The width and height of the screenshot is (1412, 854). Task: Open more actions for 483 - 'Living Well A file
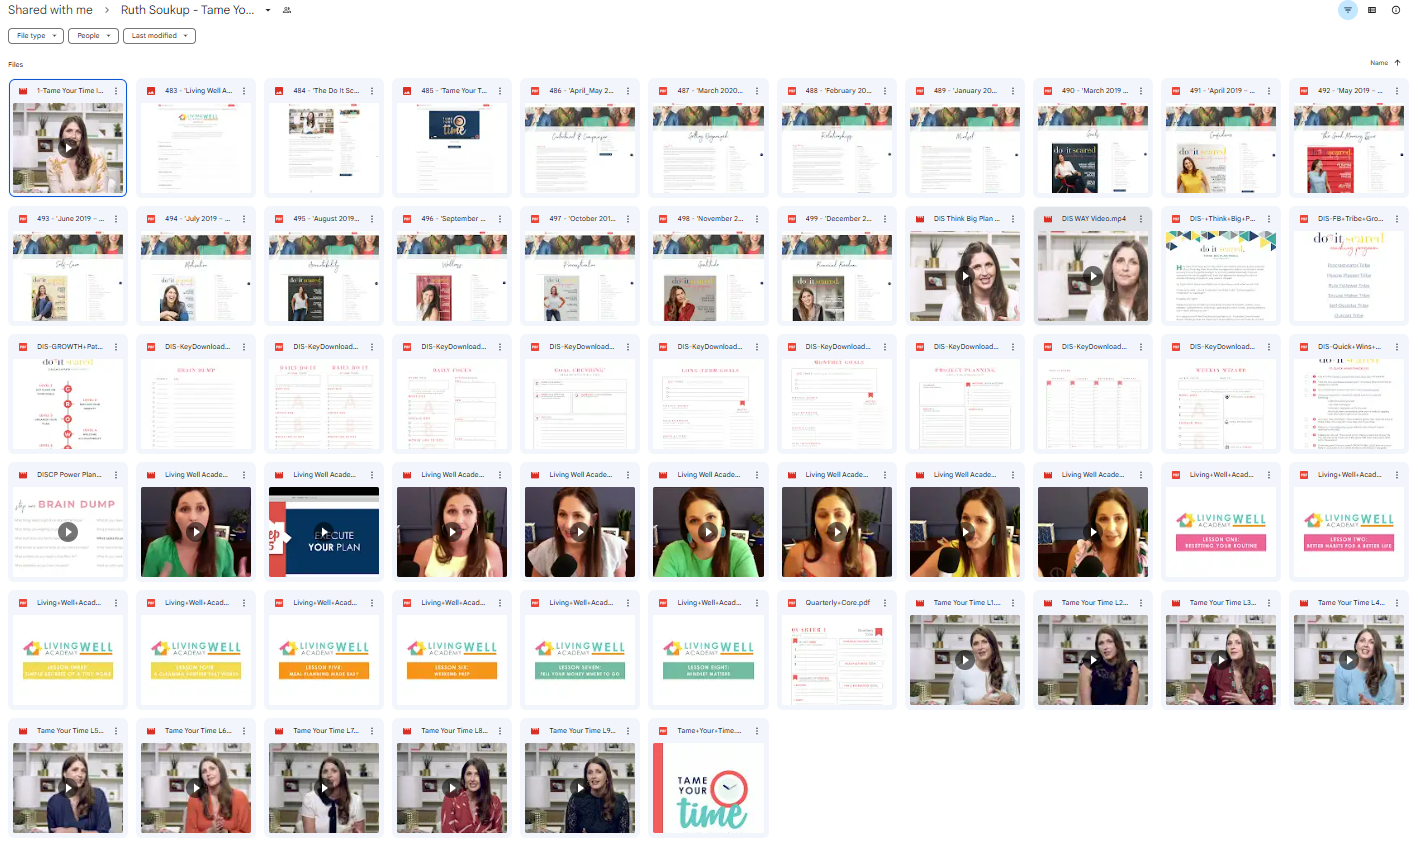(x=244, y=91)
